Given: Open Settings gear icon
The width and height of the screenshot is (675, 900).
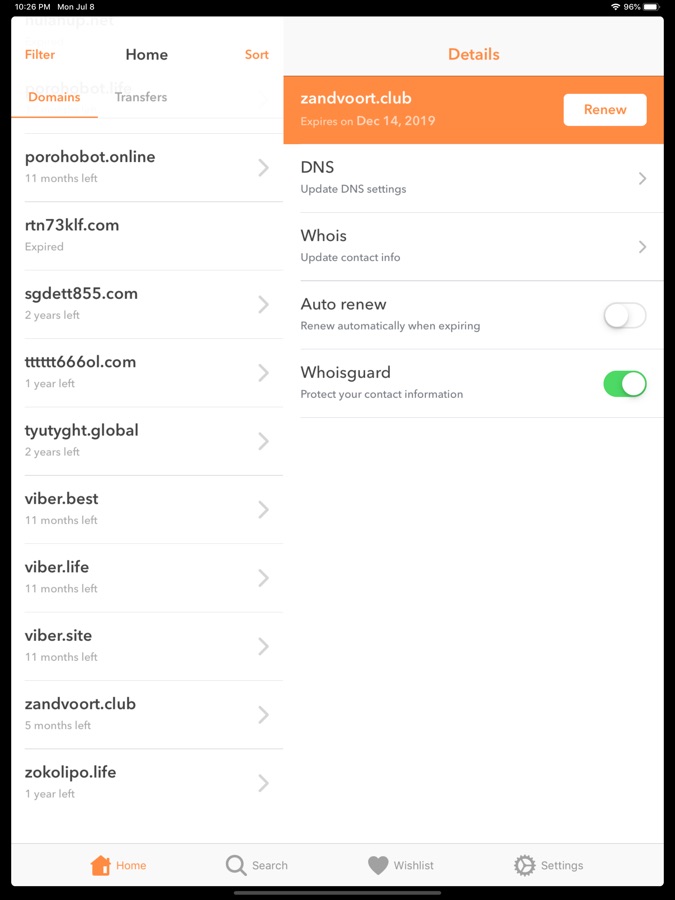Looking at the screenshot, I should point(524,865).
